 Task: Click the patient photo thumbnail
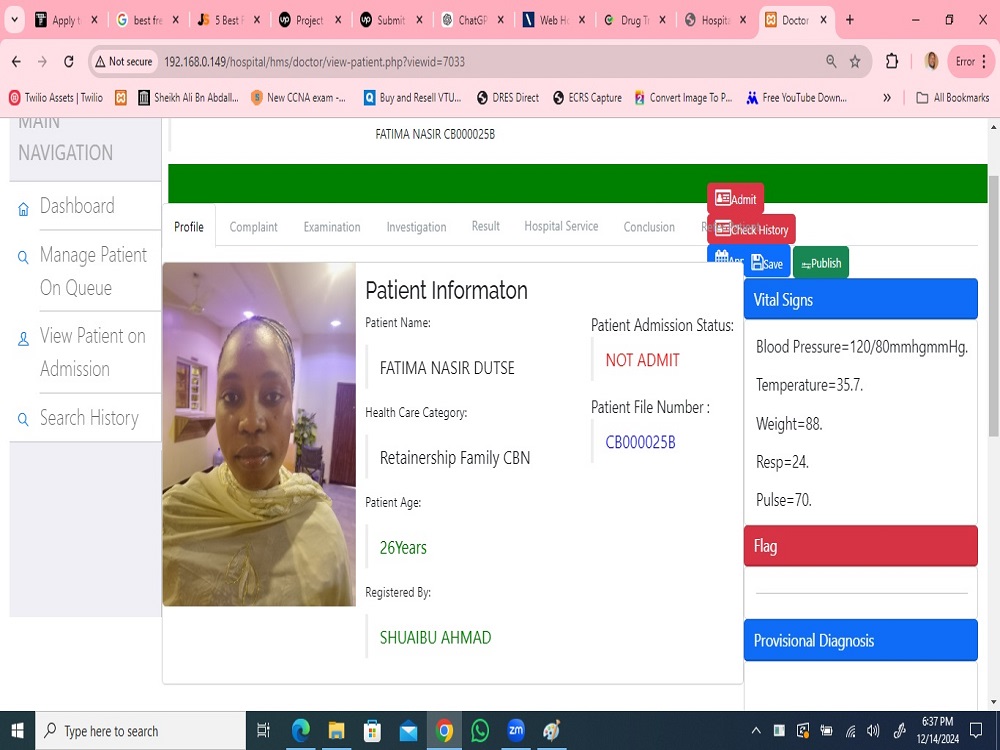pos(259,434)
